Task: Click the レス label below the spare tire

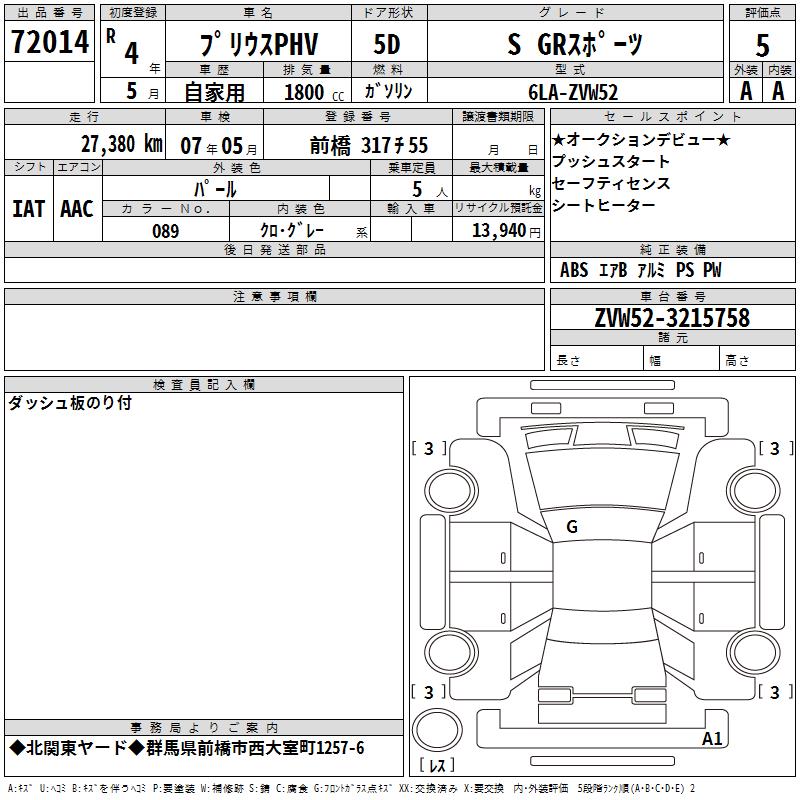Action: [437, 766]
